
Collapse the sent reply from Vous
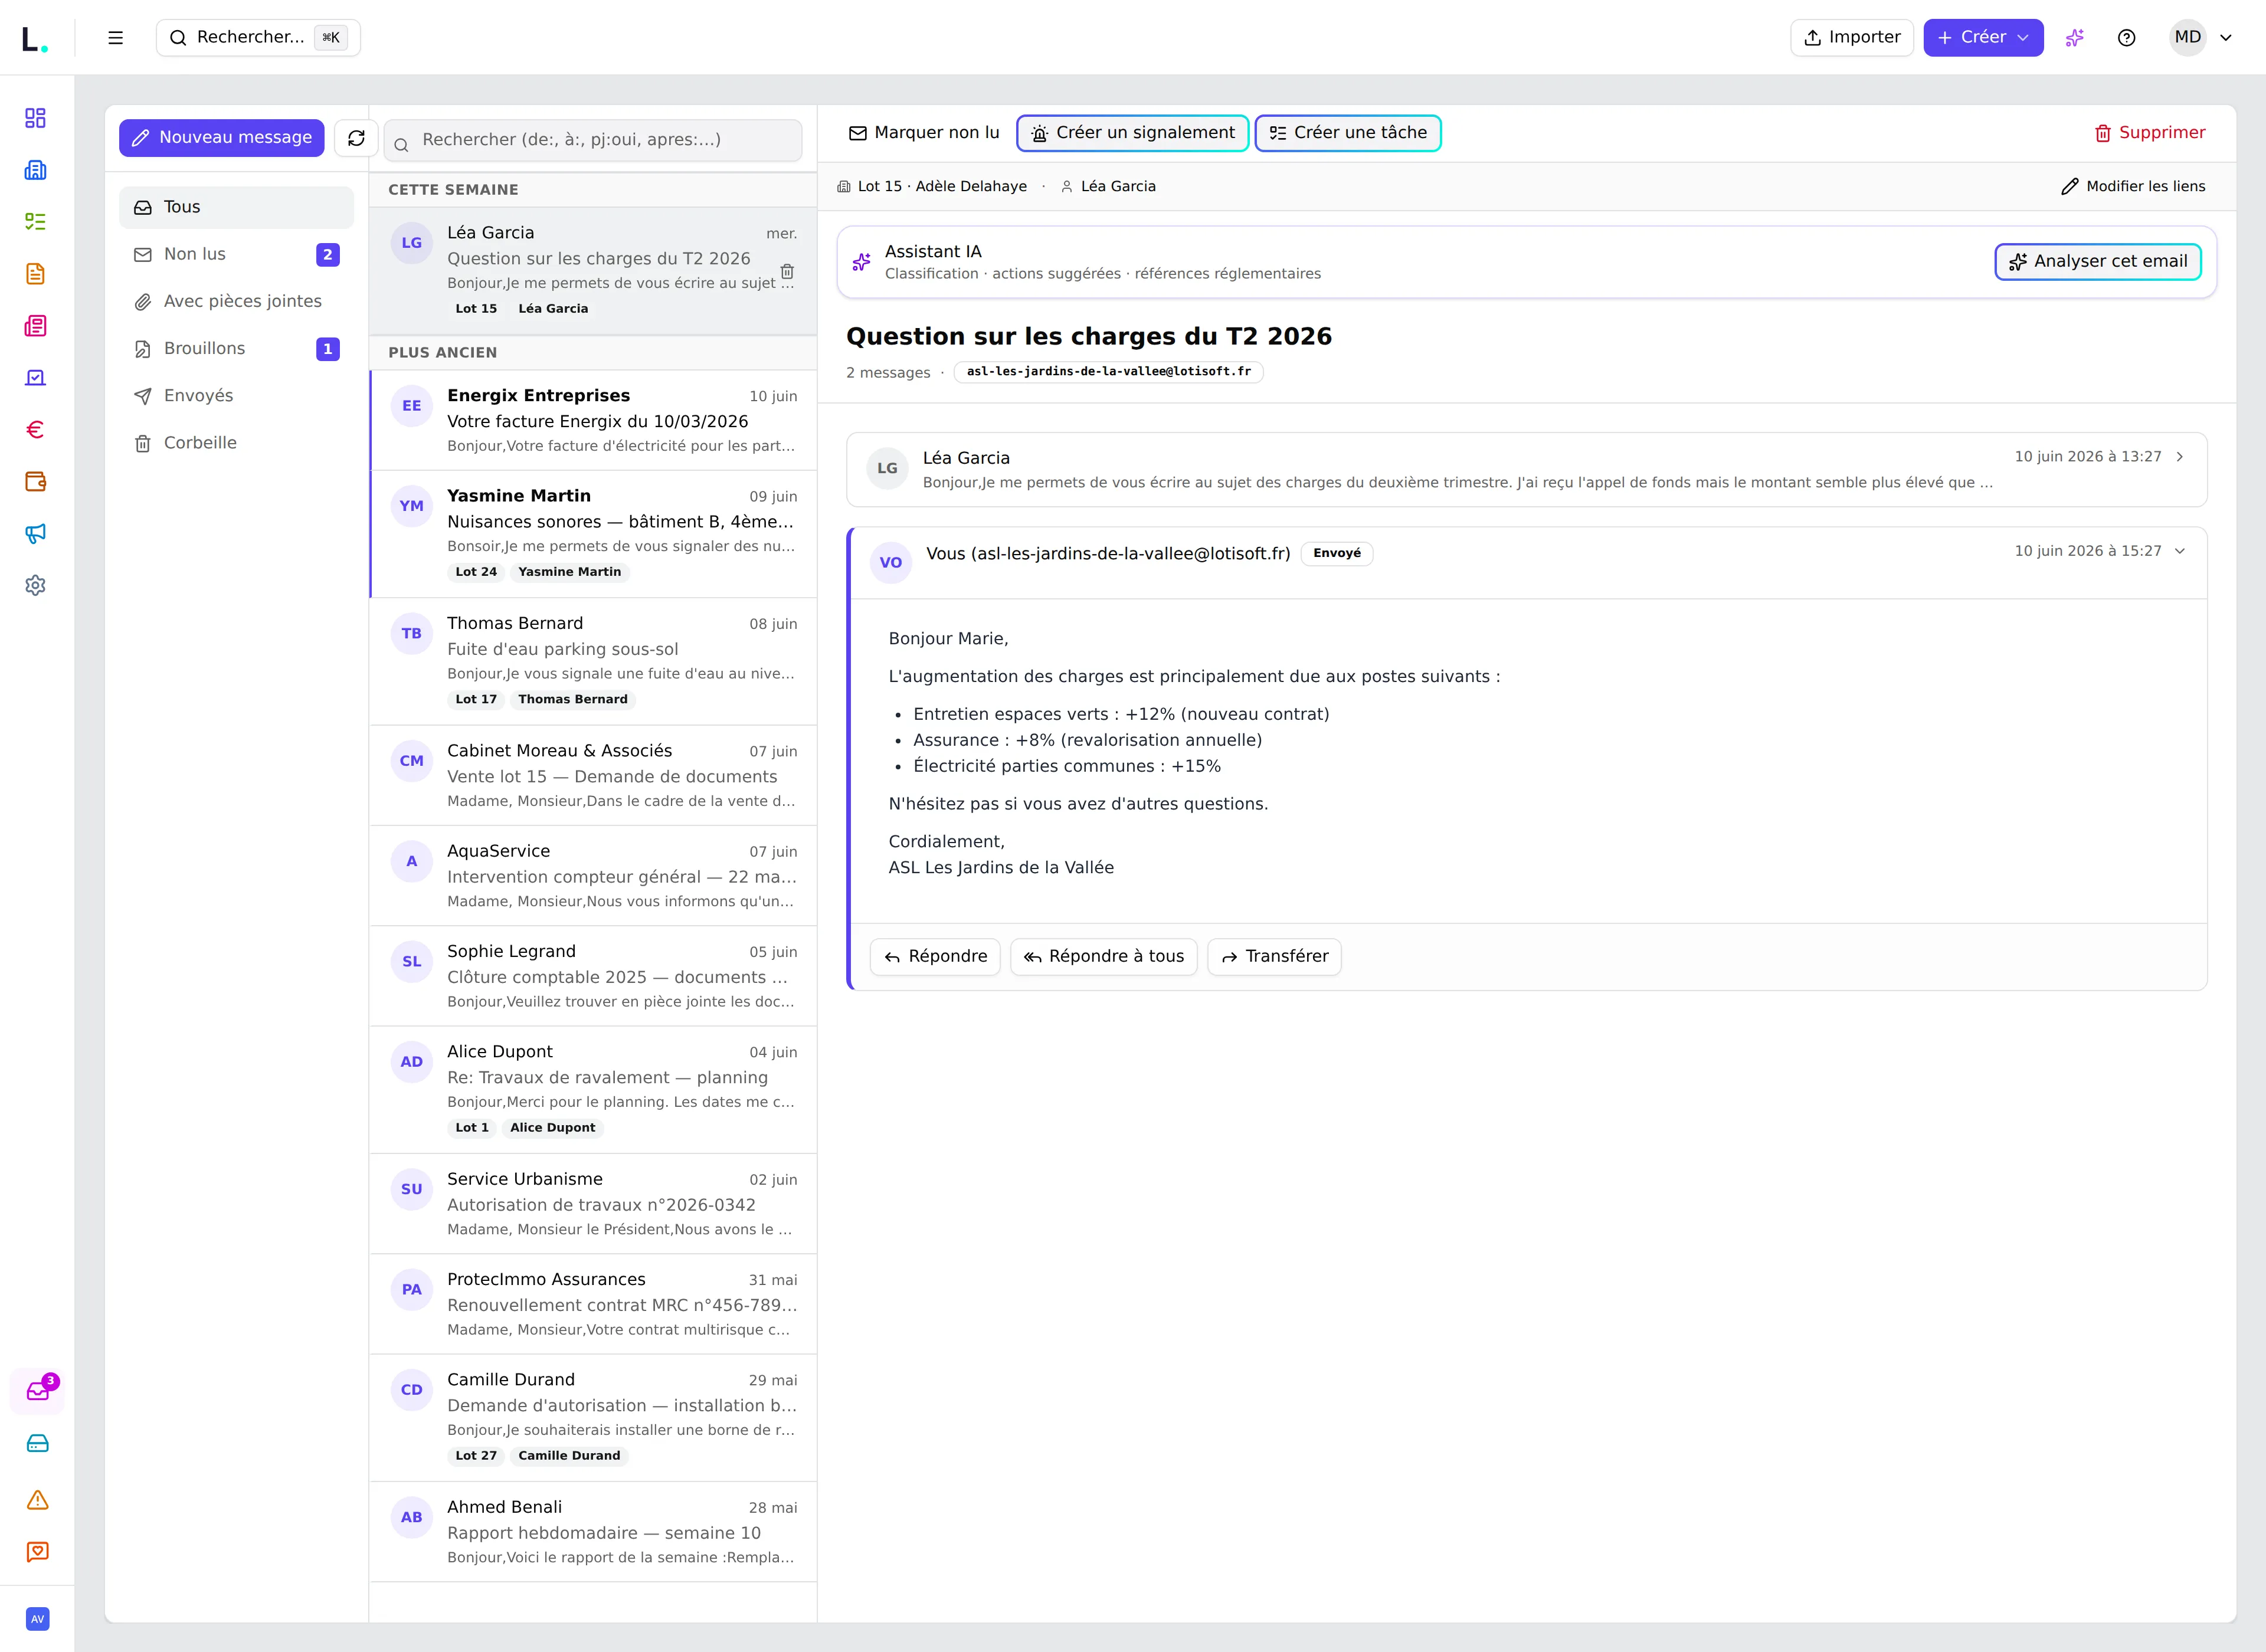2180,551
